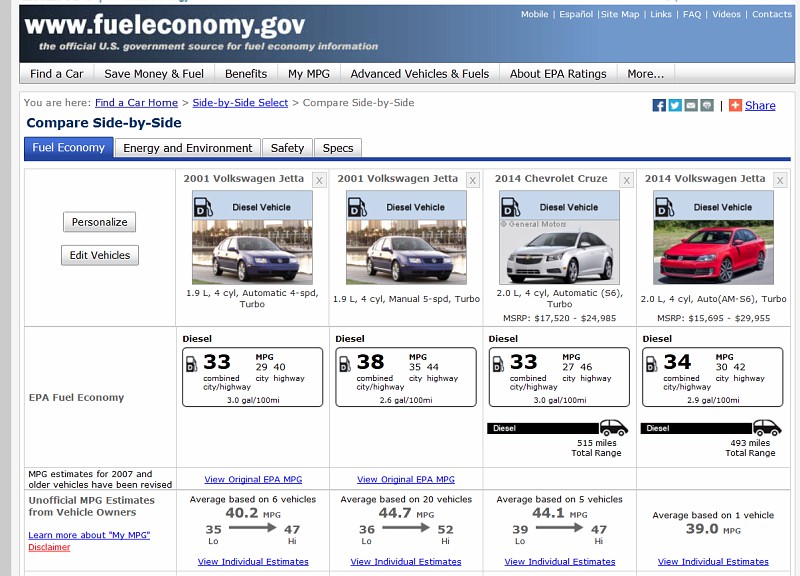The image size is (800, 576).
Task: Open the Videos link
Action: pyautogui.click(x=726, y=14)
